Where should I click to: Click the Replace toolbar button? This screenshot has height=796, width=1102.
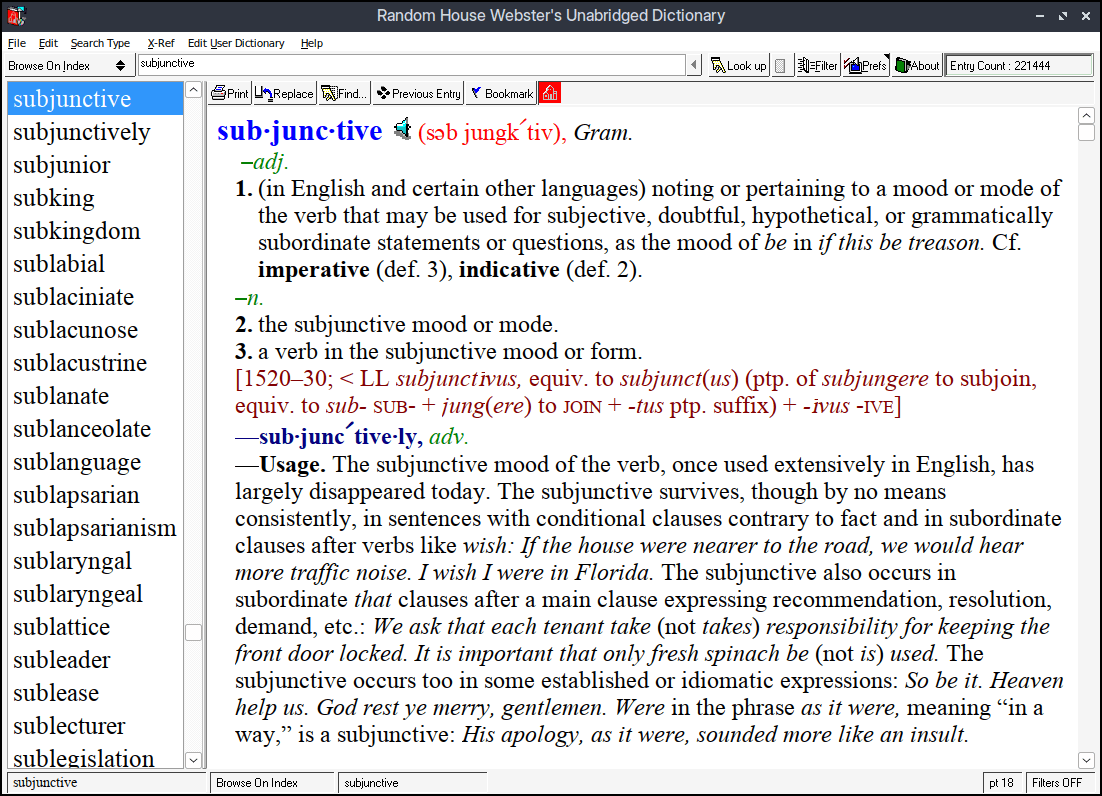click(285, 94)
